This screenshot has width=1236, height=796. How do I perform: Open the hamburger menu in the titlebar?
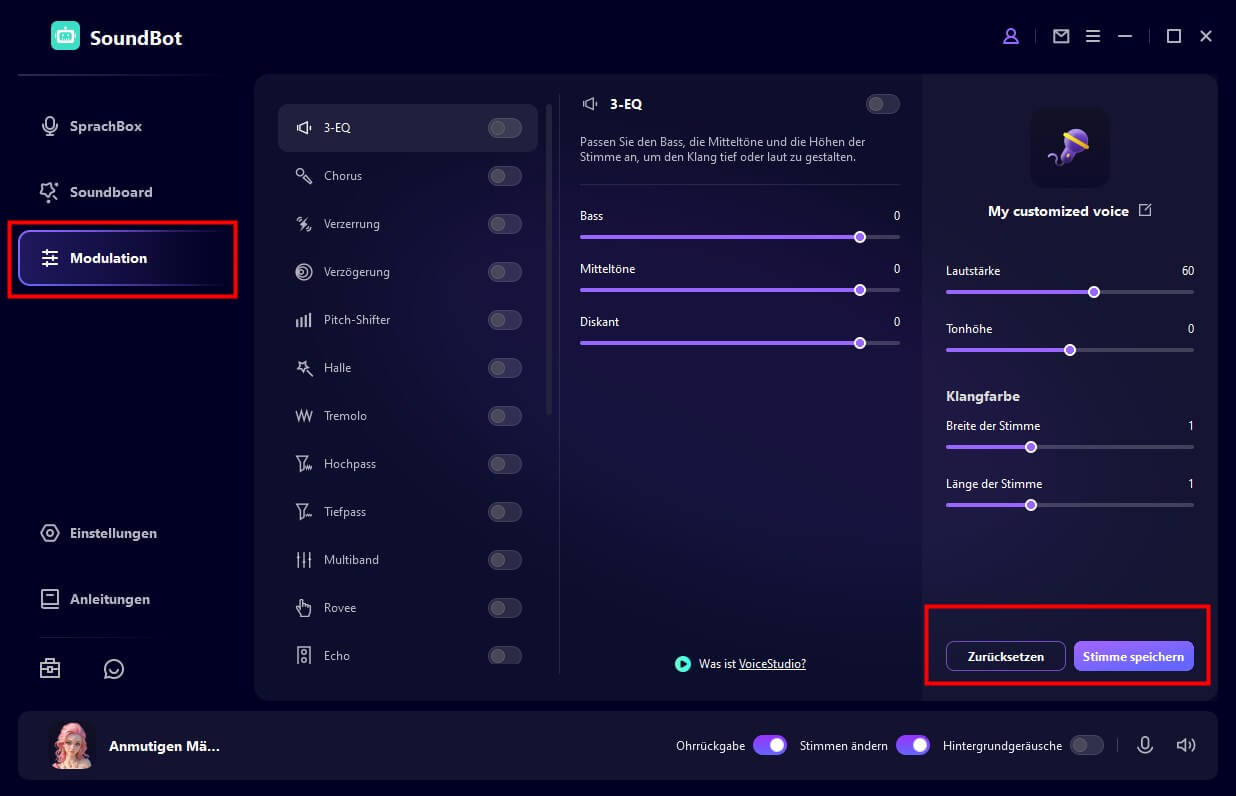(1093, 36)
